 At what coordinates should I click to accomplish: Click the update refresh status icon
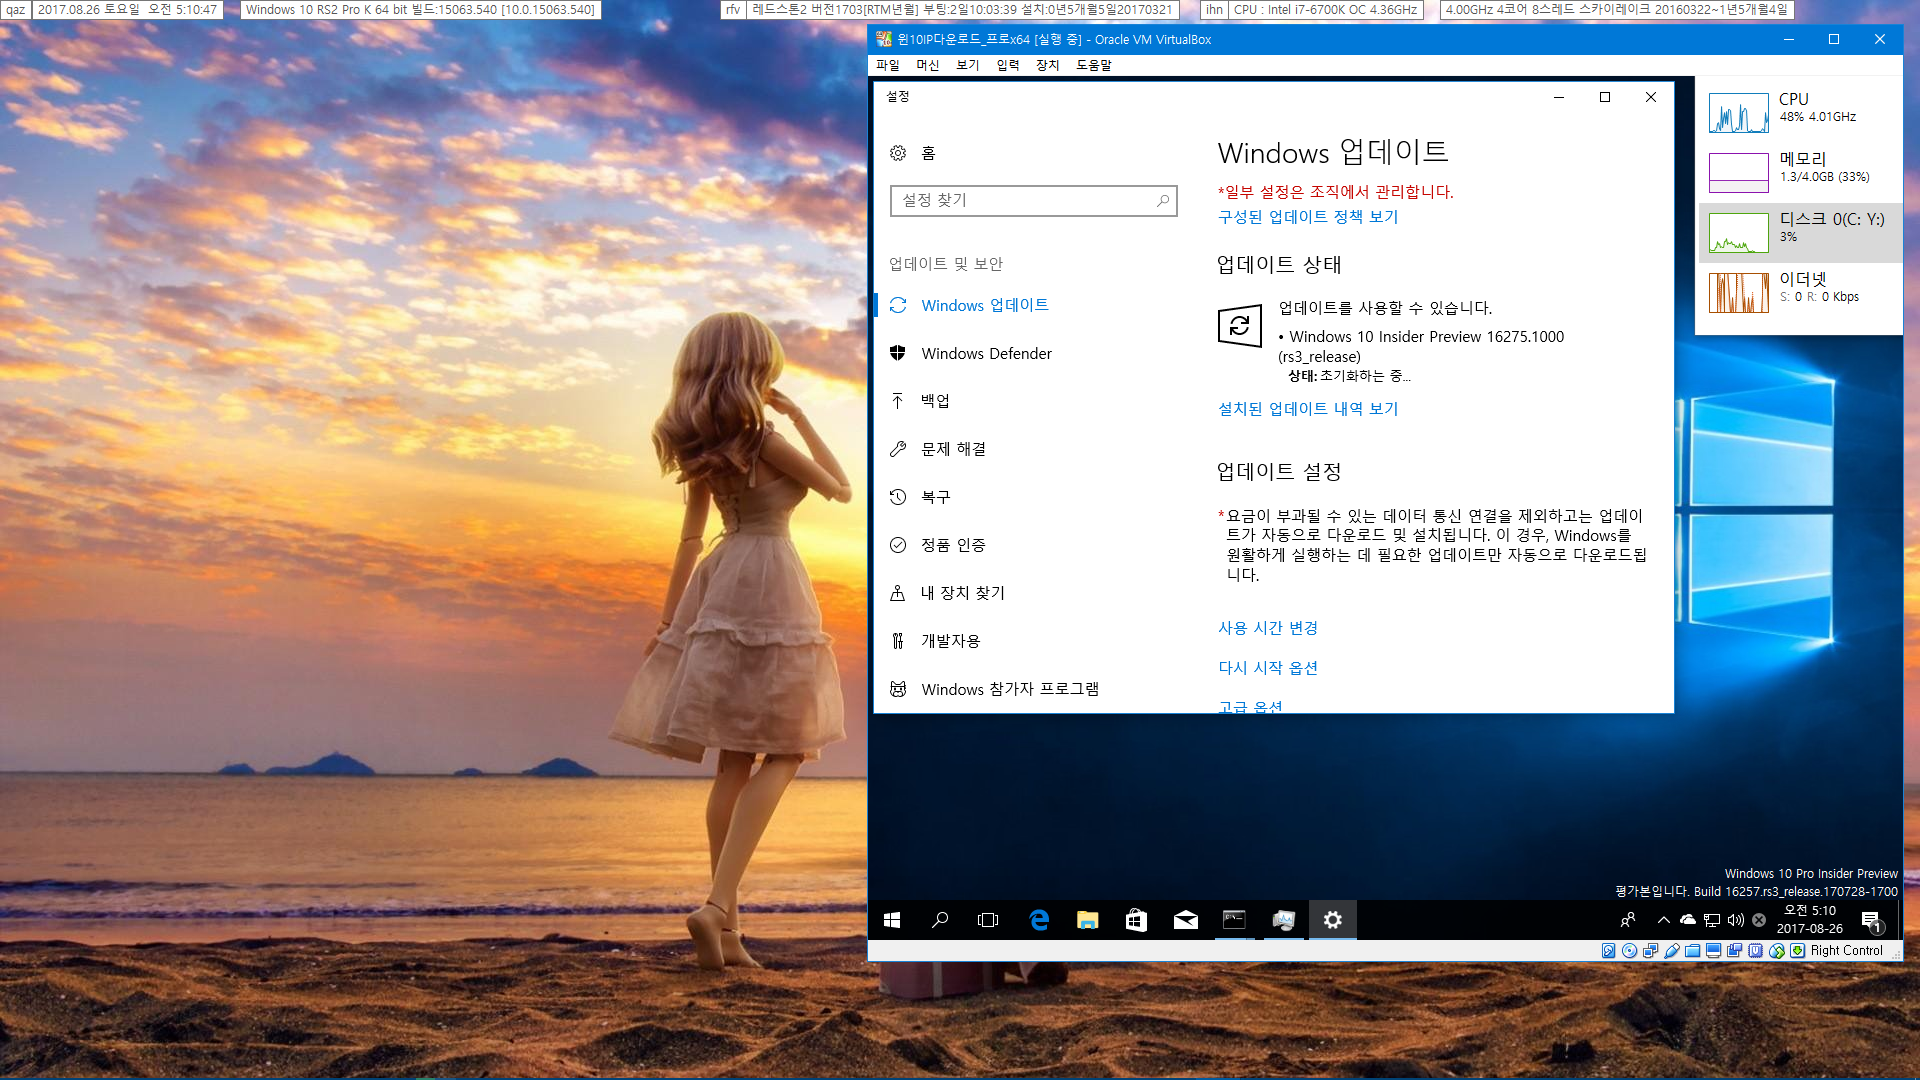[1240, 326]
